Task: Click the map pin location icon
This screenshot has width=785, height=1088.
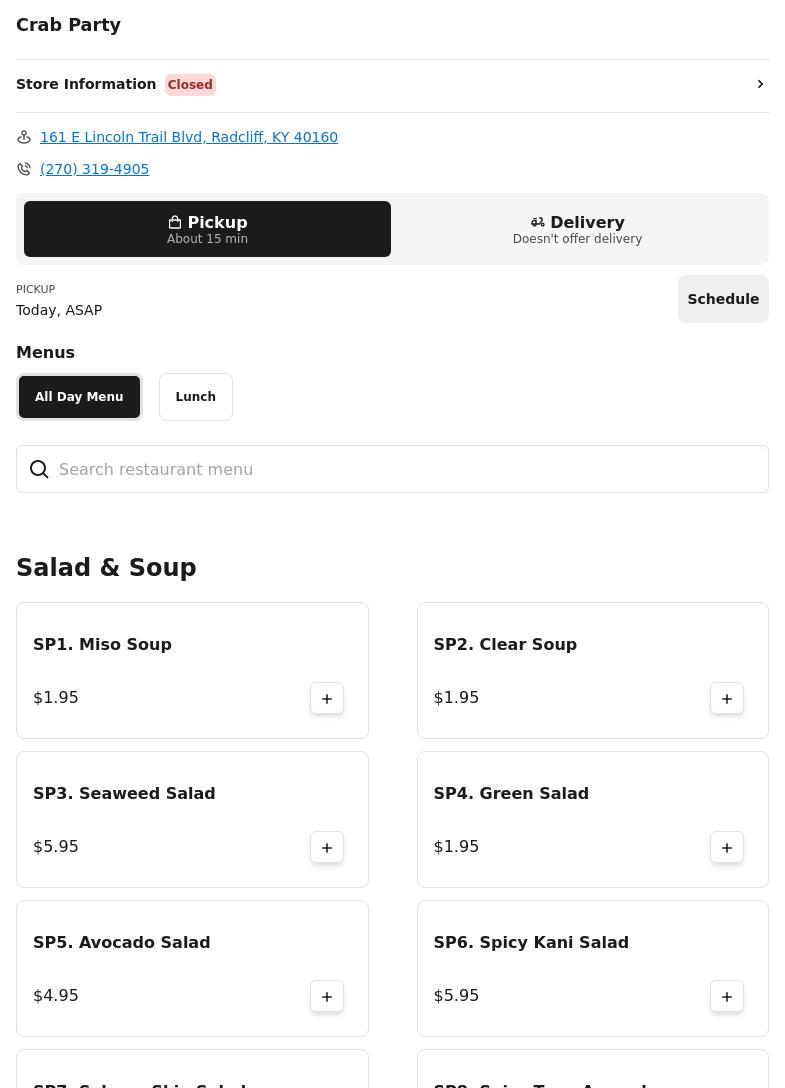Action: [24, 137]
